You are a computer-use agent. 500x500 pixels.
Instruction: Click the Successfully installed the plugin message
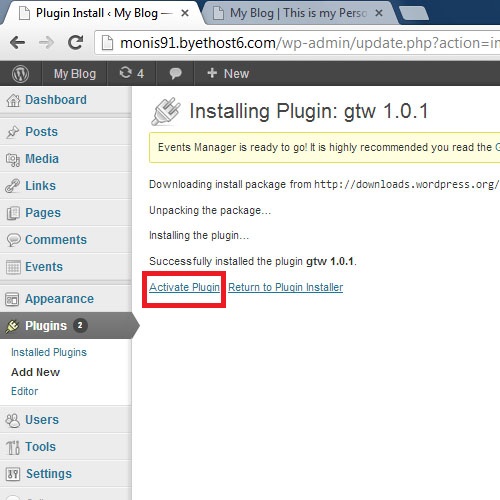point(253,261)
